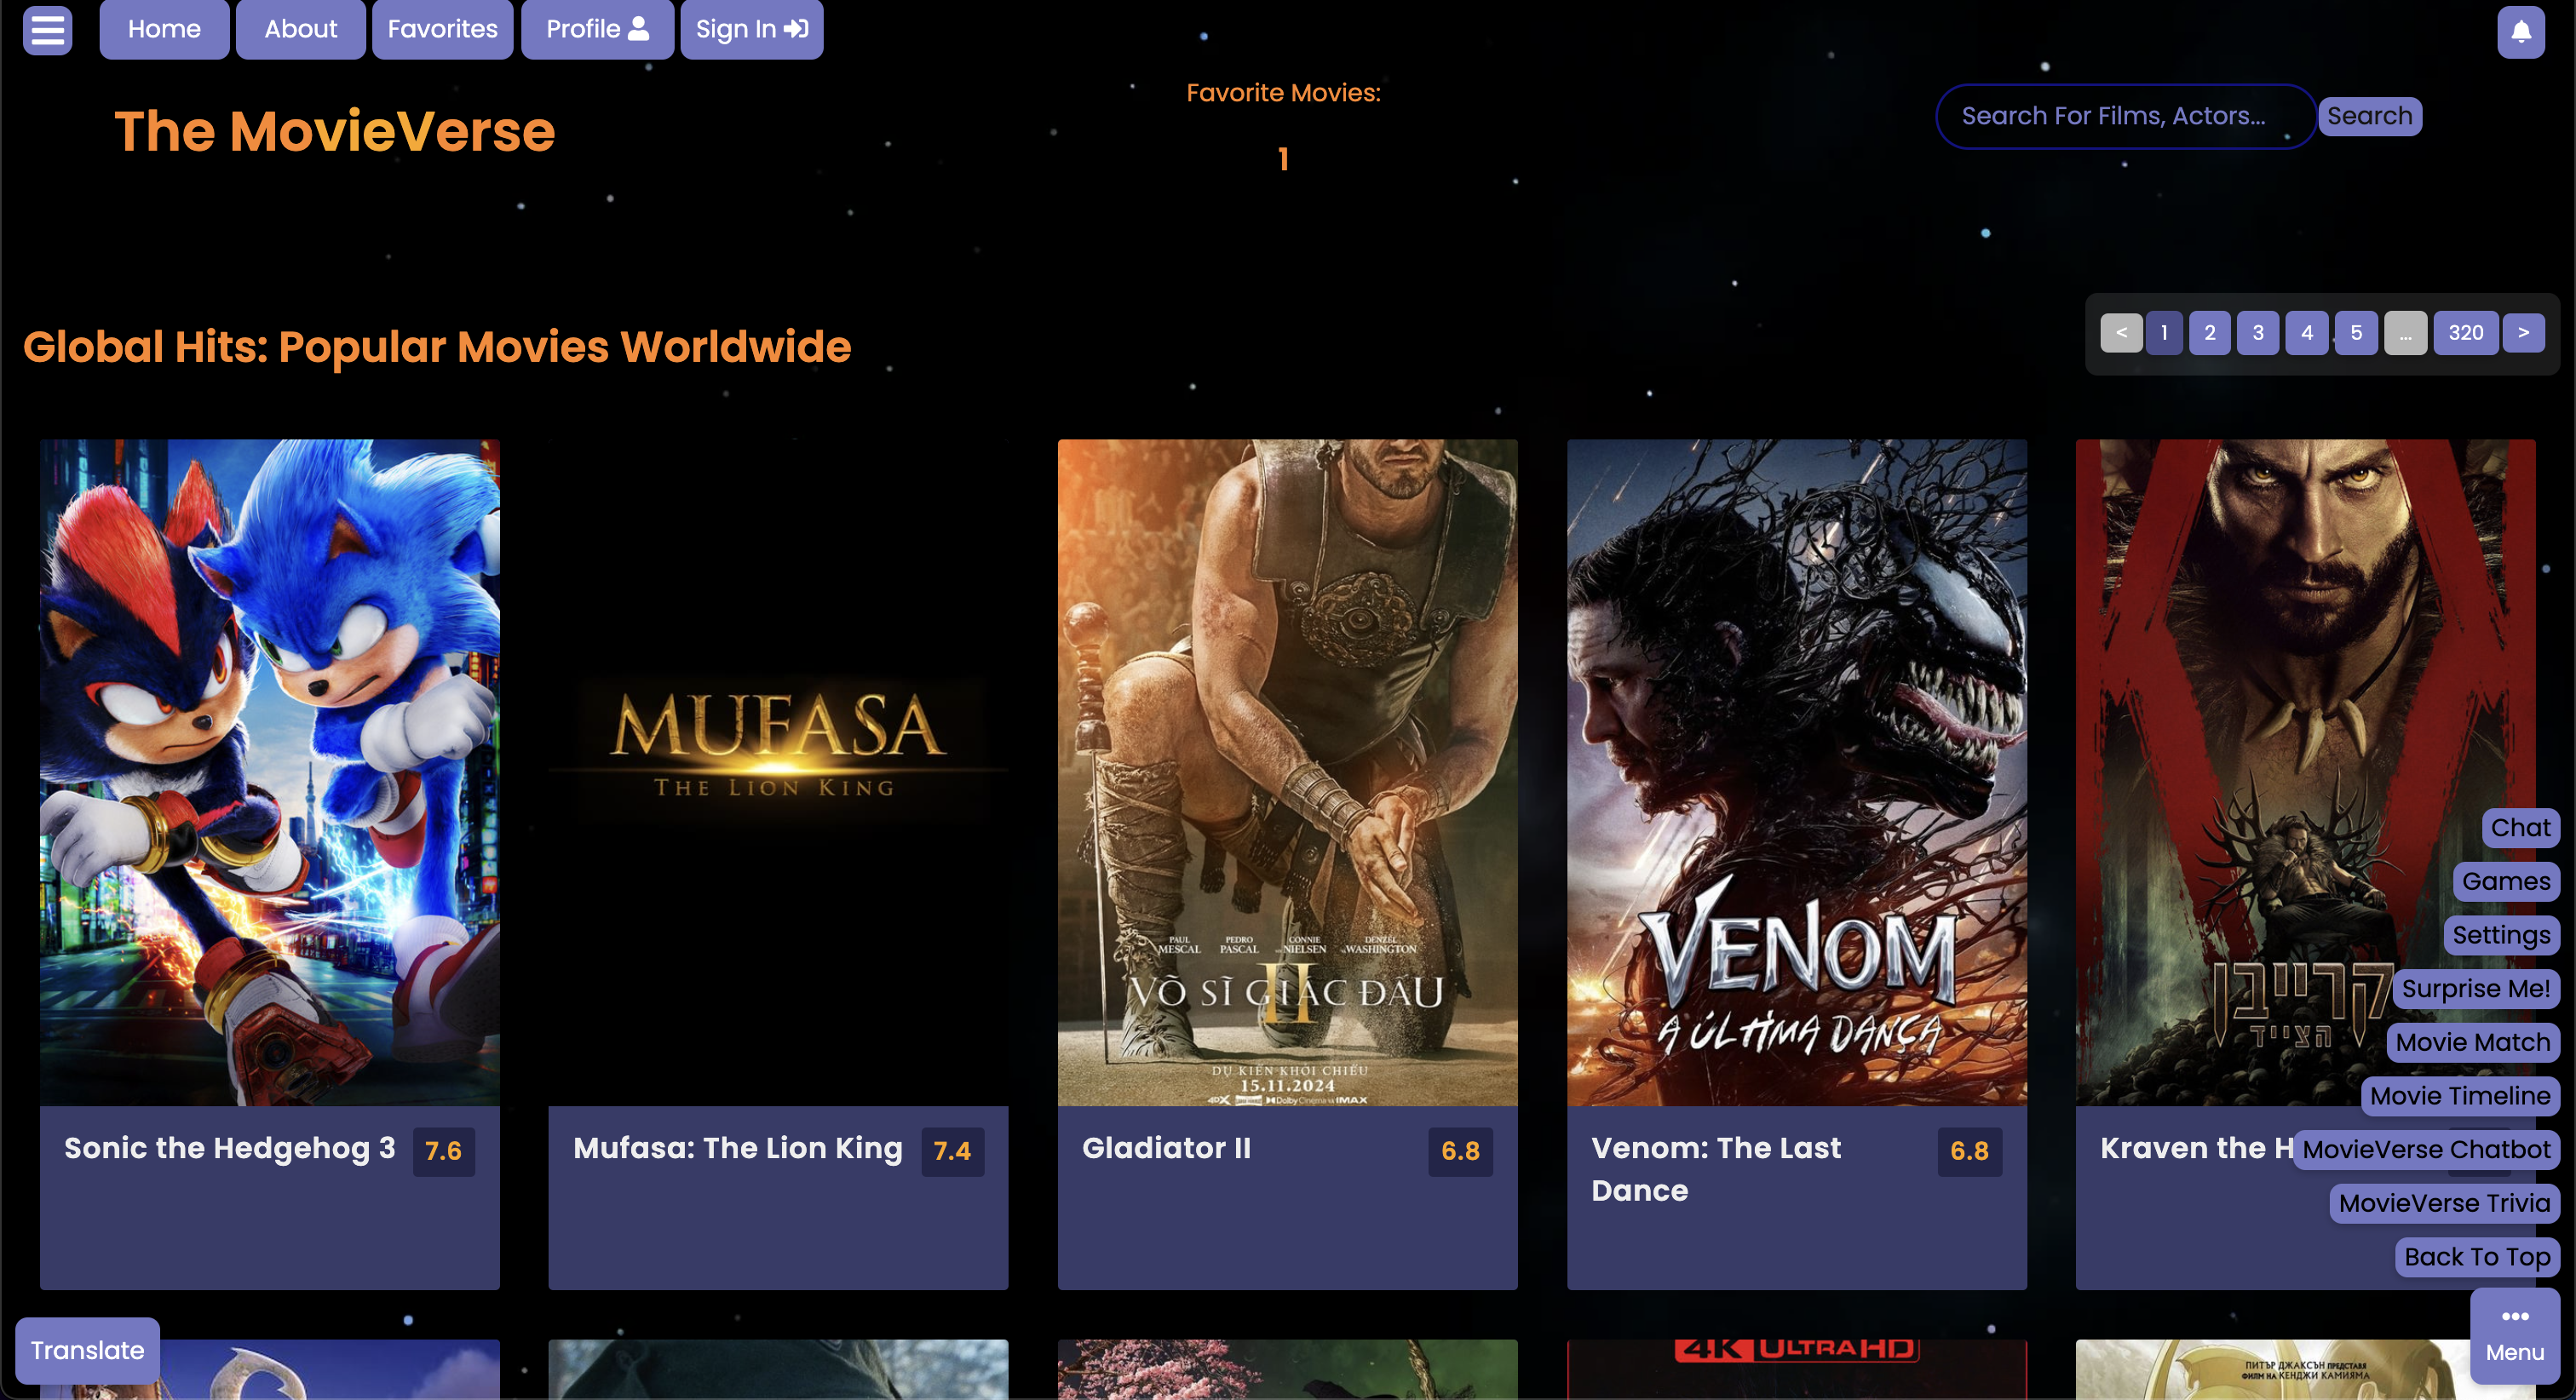Image resolution: width=2576 pixels, height=1400 pixels.
Task: Click the Mufasa: The Lion King title
Action: 738,1148
